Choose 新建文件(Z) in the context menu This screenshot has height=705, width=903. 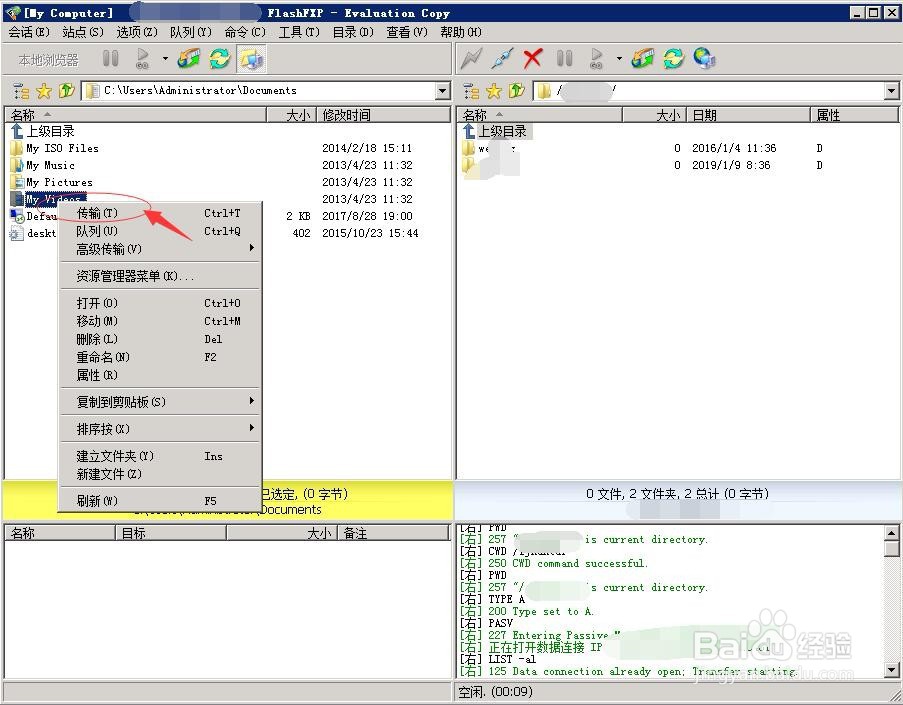(160, 474)
